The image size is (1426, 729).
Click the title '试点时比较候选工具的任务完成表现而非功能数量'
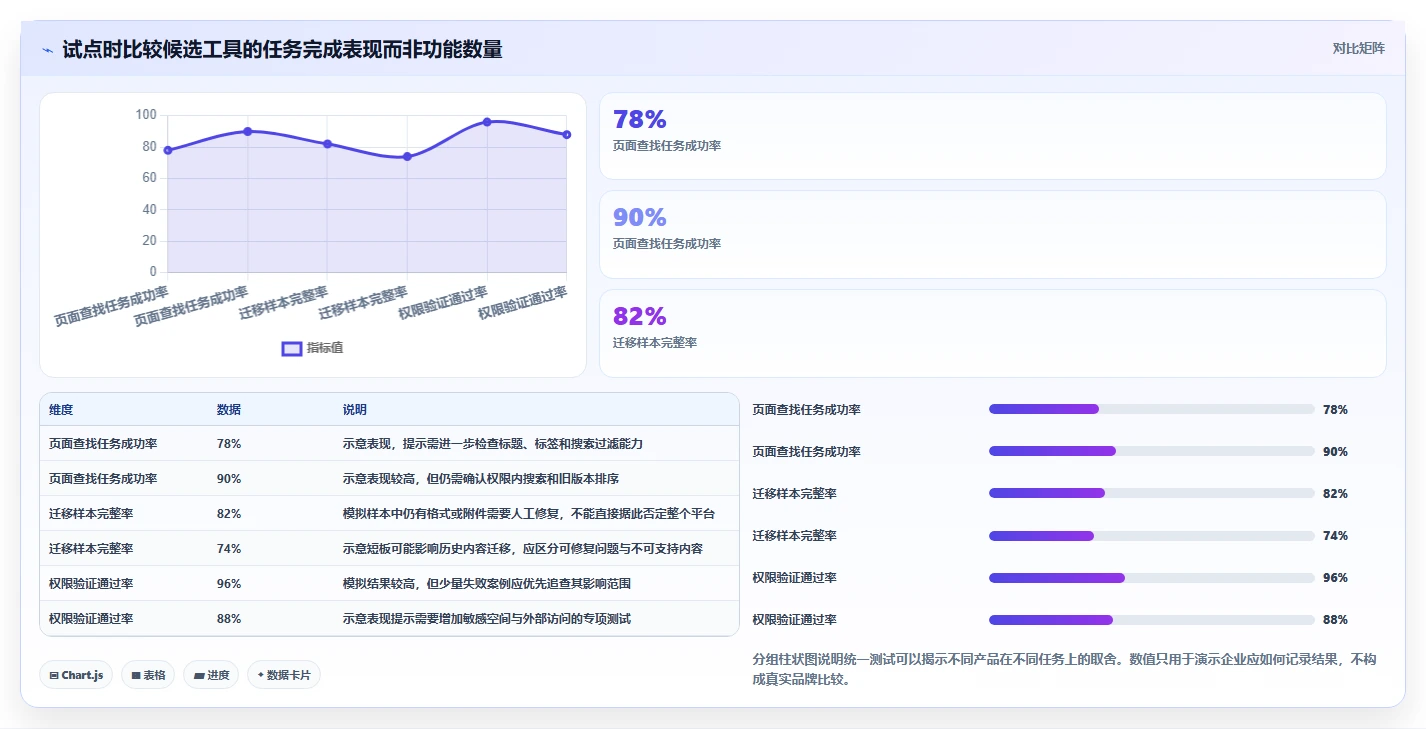[282, 49]
